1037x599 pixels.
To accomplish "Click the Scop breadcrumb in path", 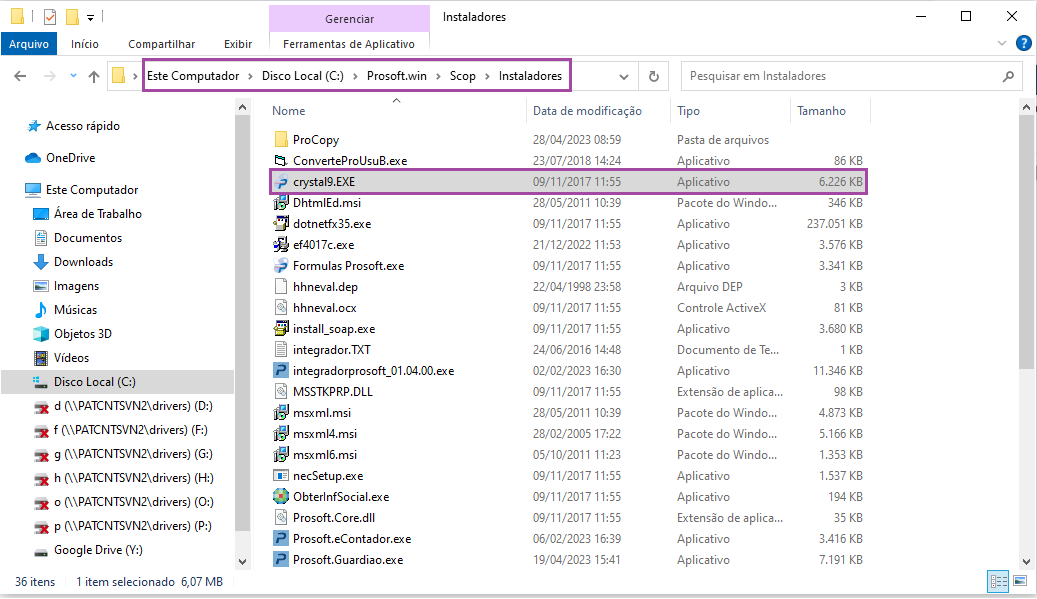I will pyautogui.click(x=463, y=76).
